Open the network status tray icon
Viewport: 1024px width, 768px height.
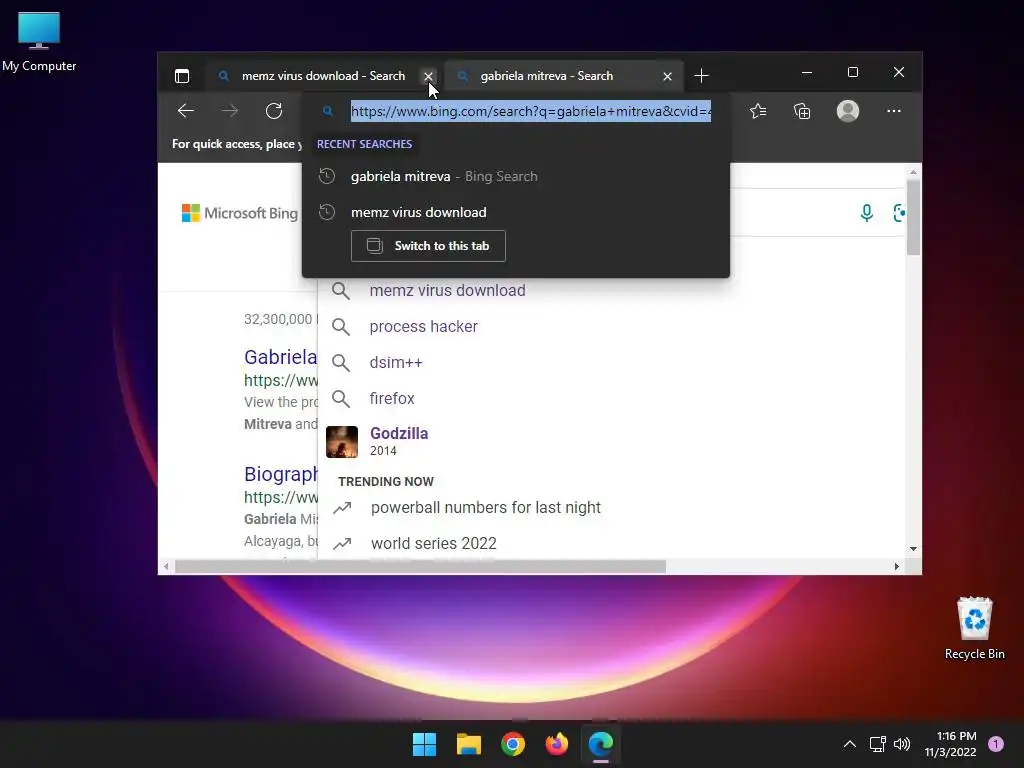point(877,744)
